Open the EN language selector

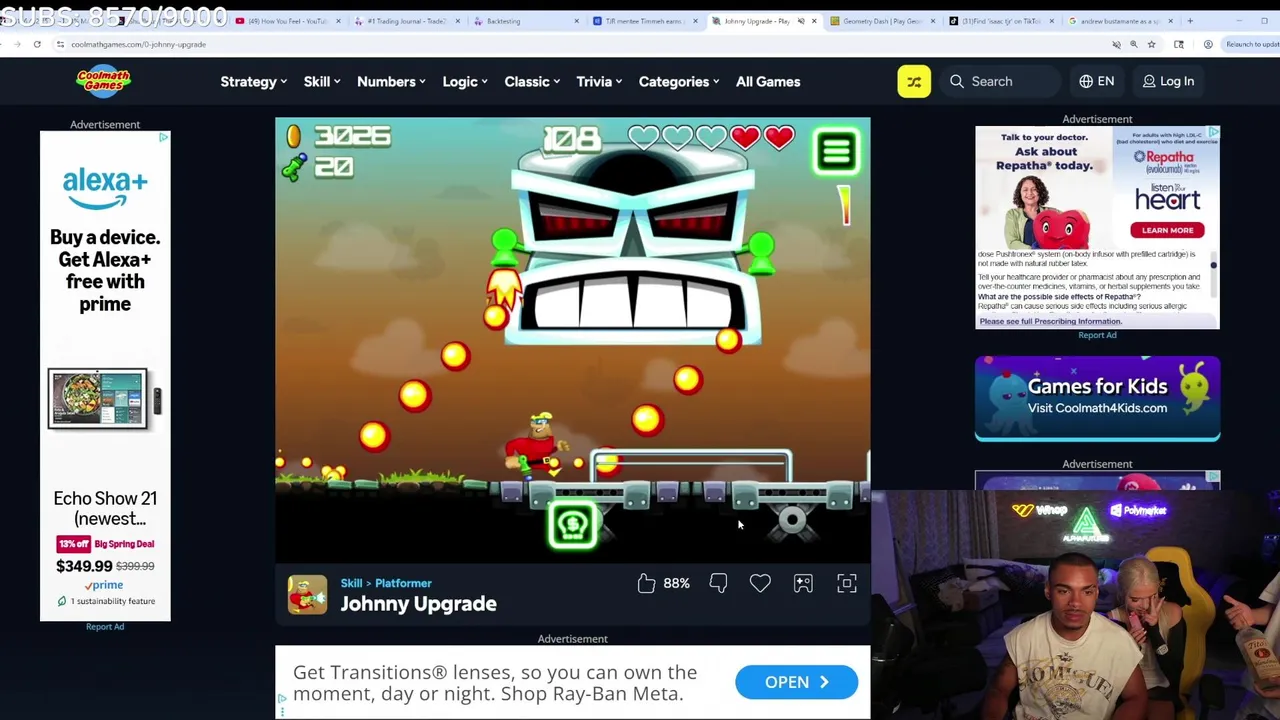(1096, 81)
